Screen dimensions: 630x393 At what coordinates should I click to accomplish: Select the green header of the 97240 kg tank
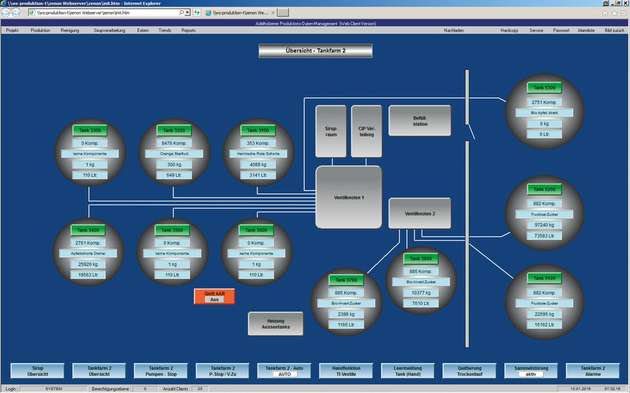544,189
